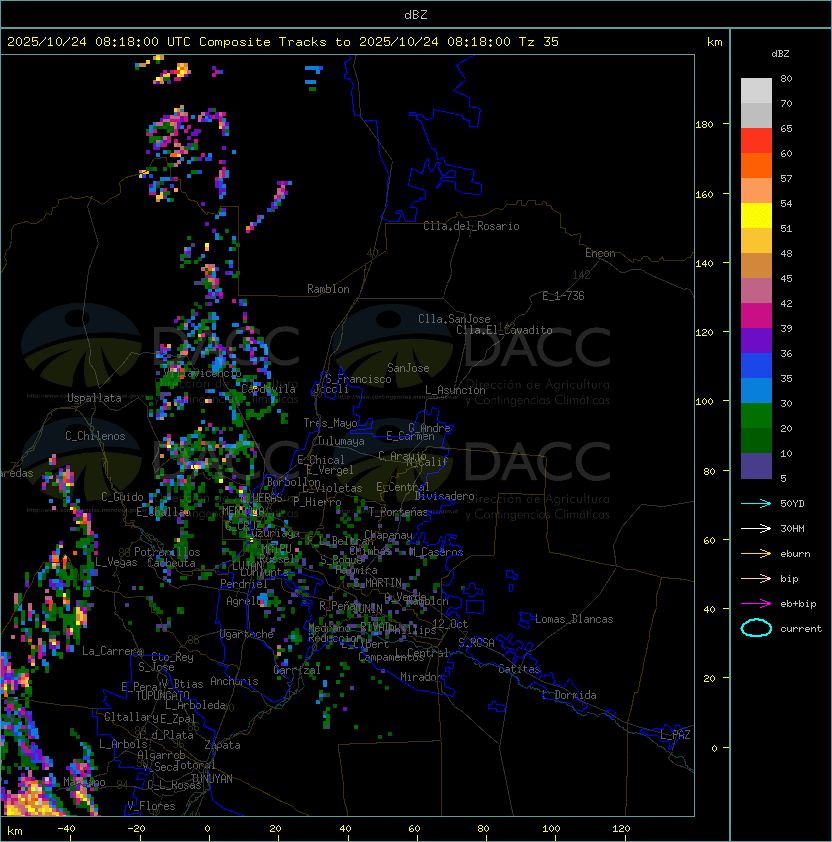Click the Mirador map label

tap(422, 677)
